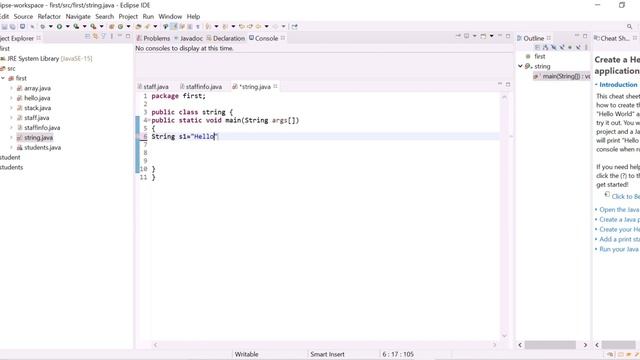Click the New Java Package icon
This screenshot has height=360, width=640.
tap(111, 27)
